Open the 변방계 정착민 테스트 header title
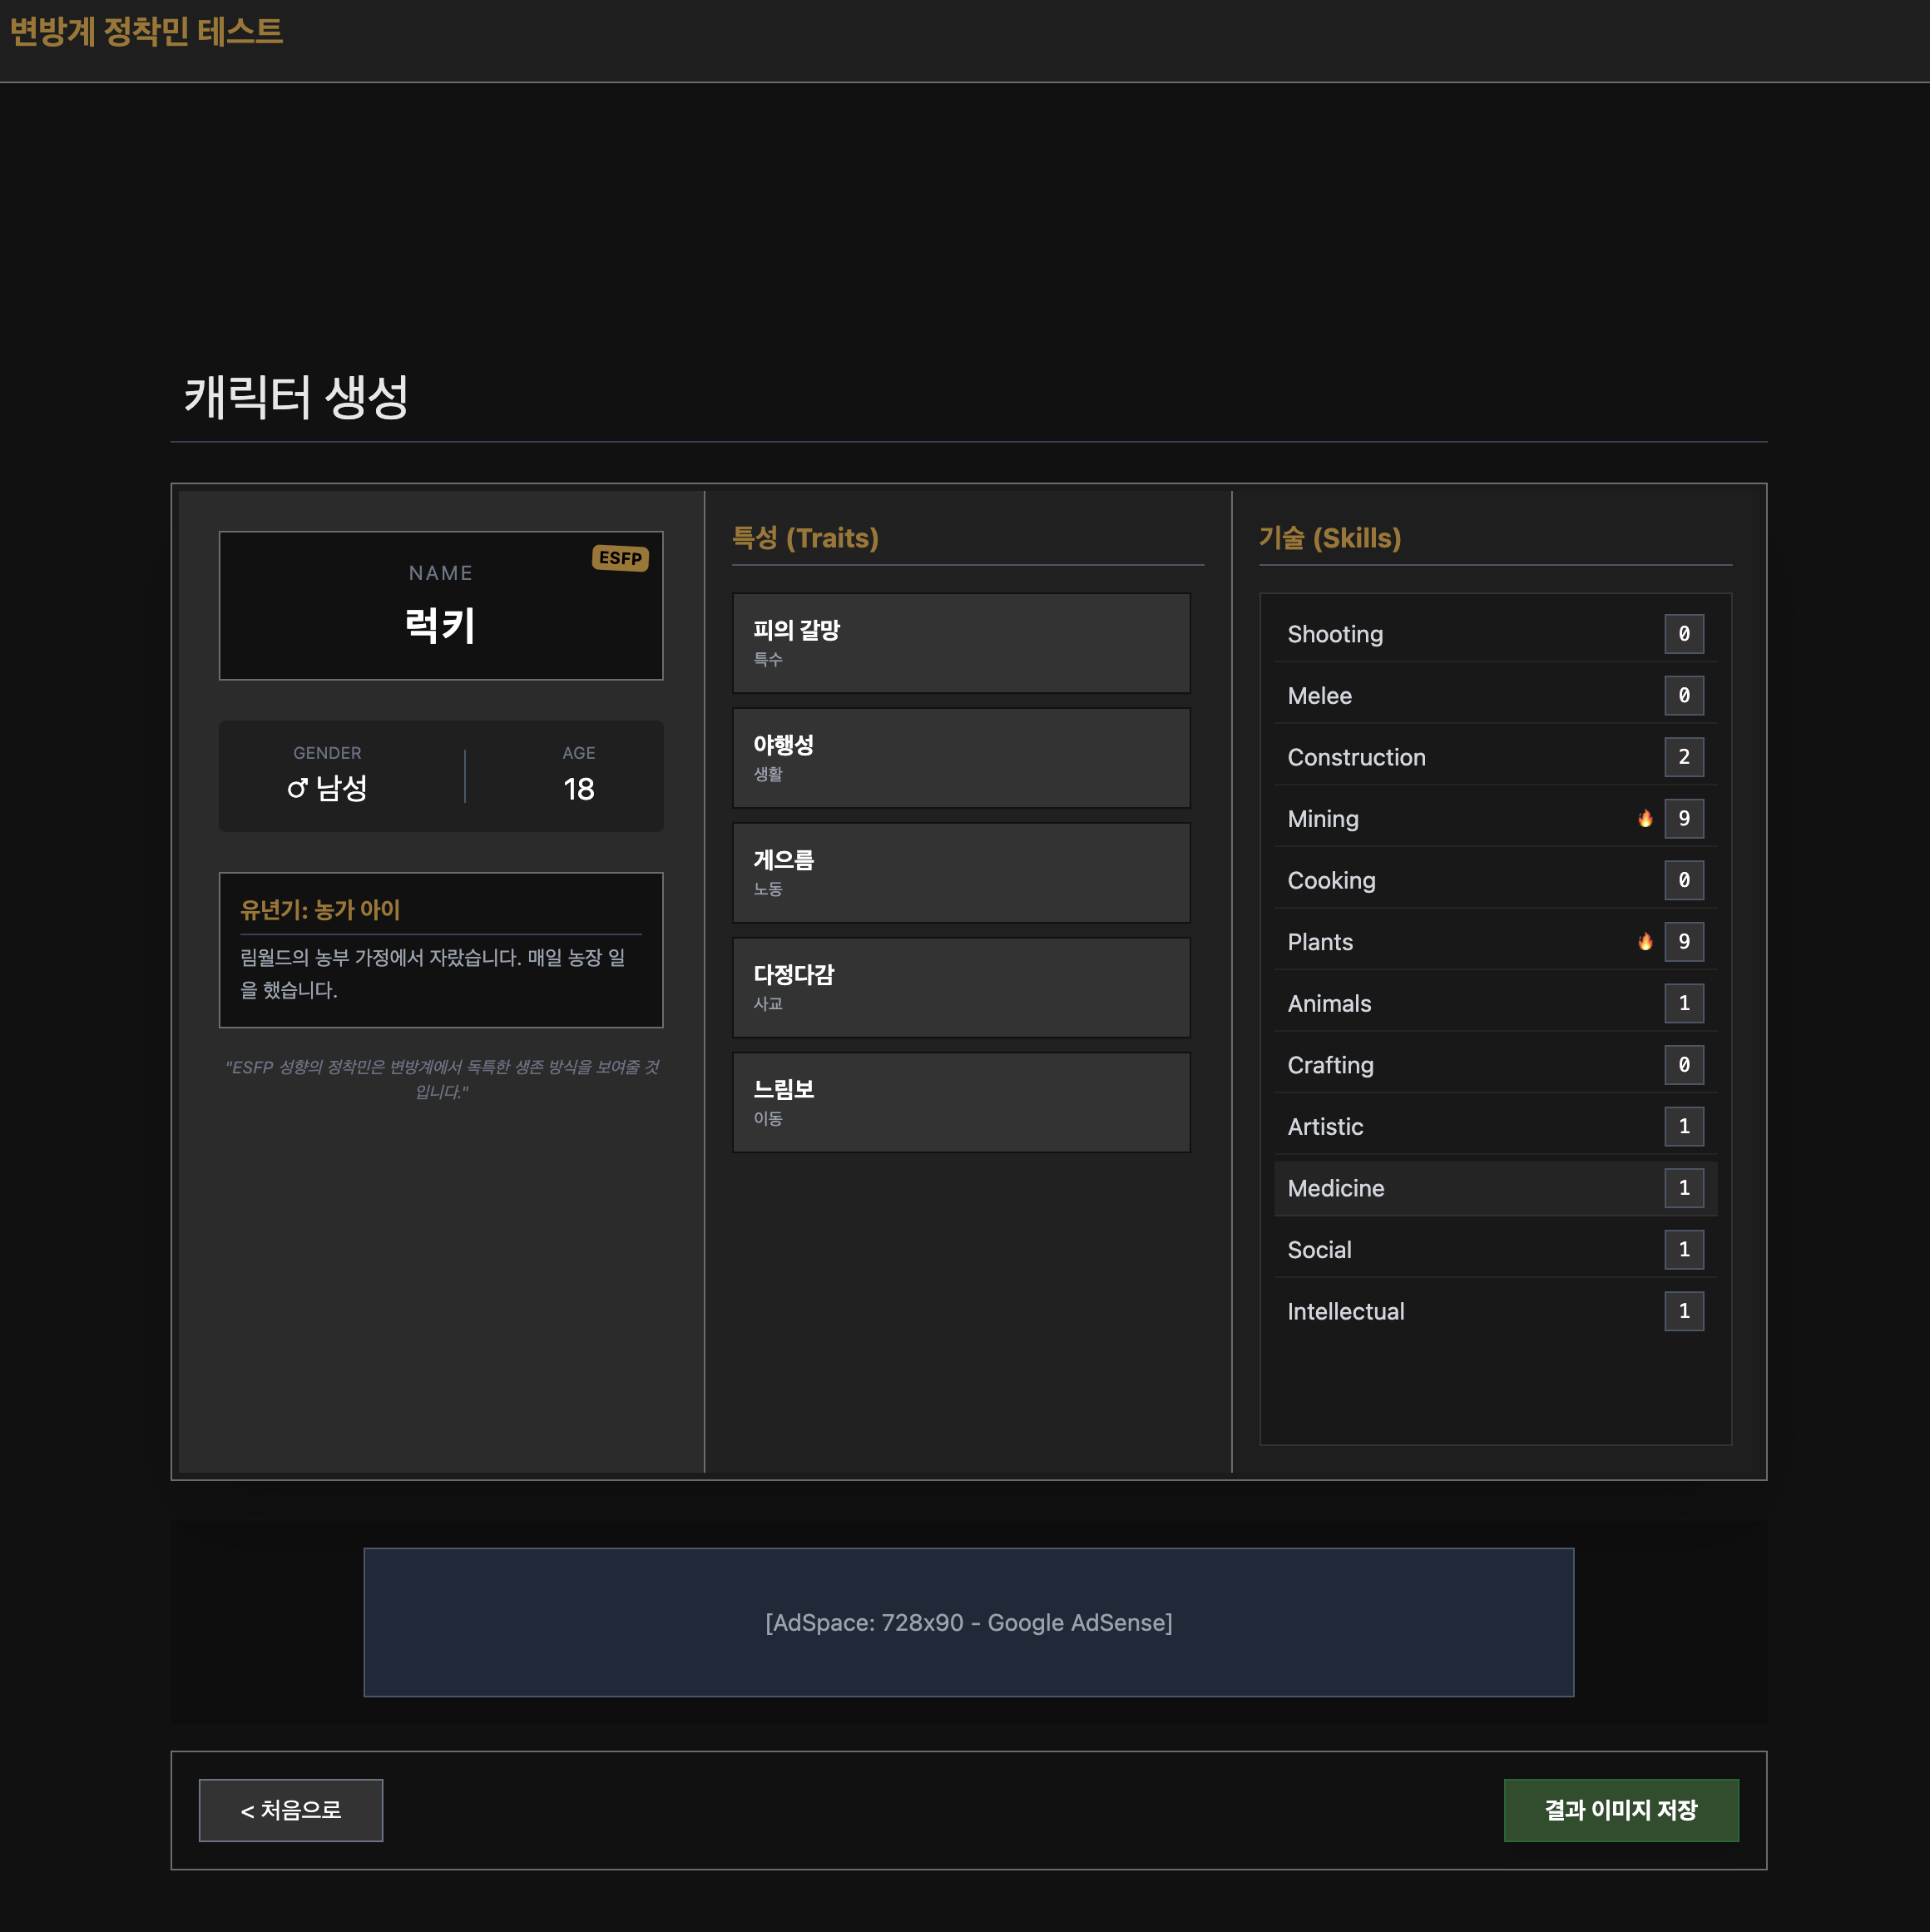Image resolution: width=1930 pixels, height=1932 pixels. pyautogui.click(x=147, y=32)
